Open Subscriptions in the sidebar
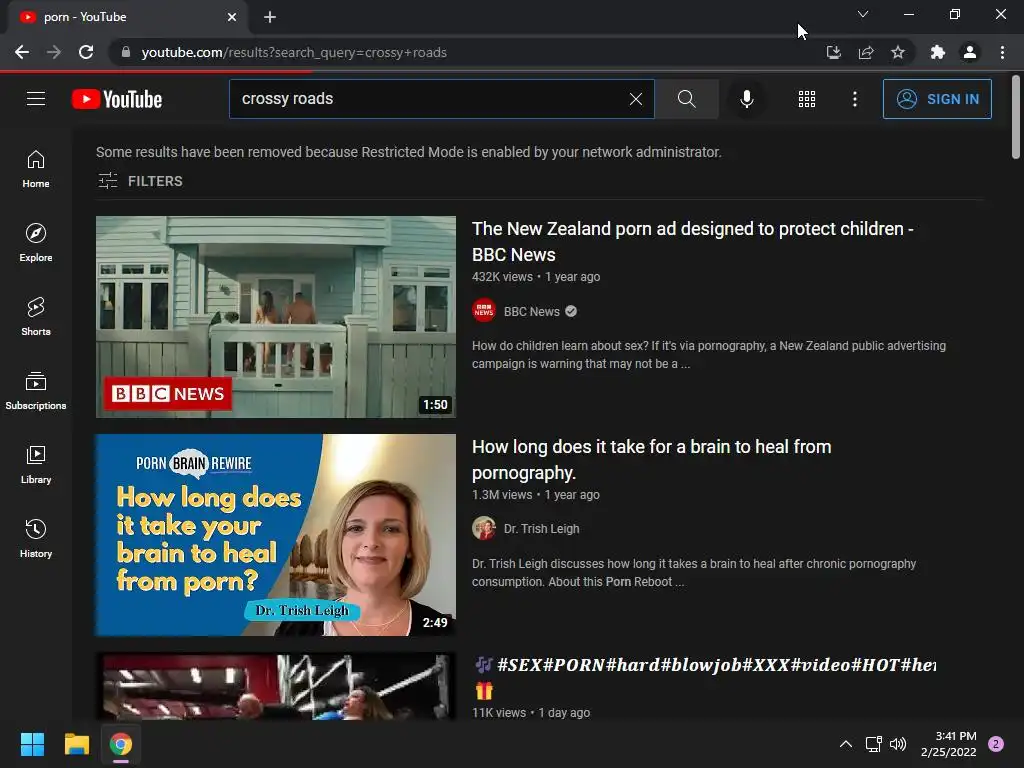The image size is (1024, 768). [36, 391]
